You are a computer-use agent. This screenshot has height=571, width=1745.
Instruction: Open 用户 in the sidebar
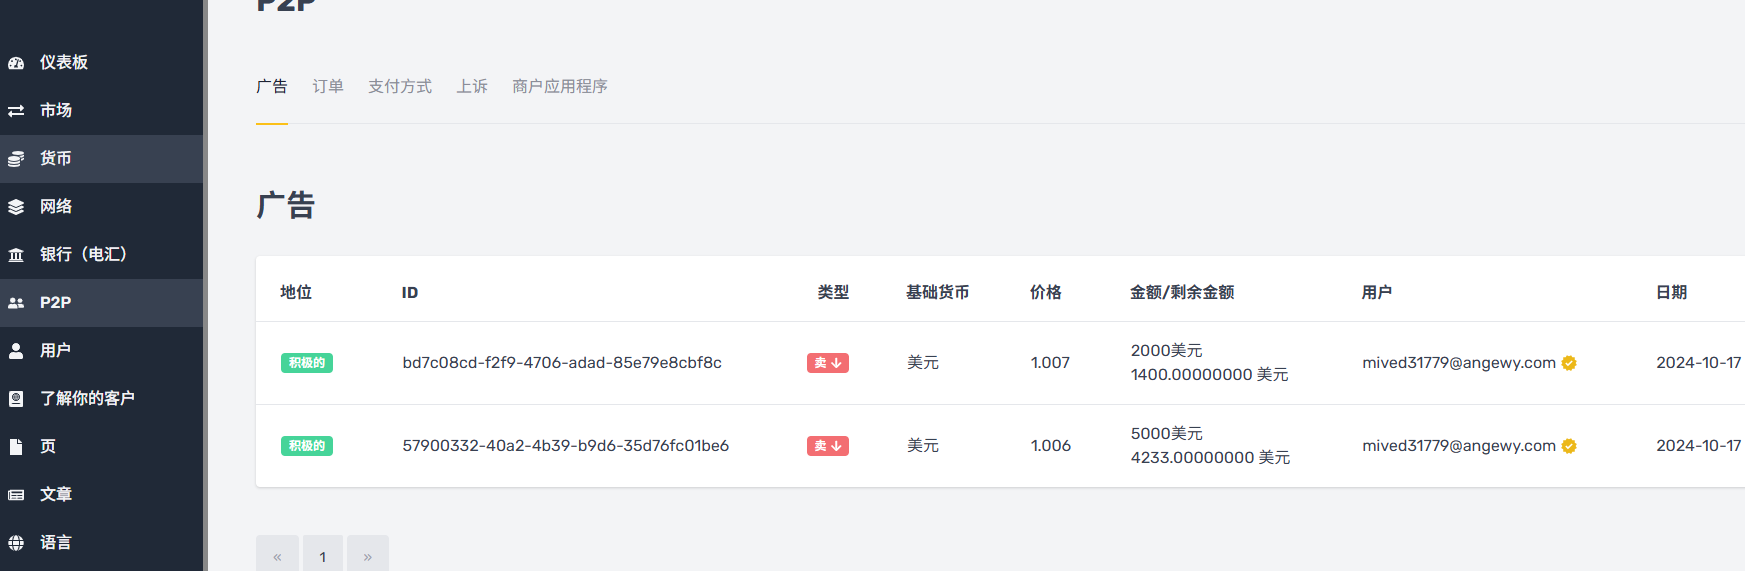click(101, 350)
